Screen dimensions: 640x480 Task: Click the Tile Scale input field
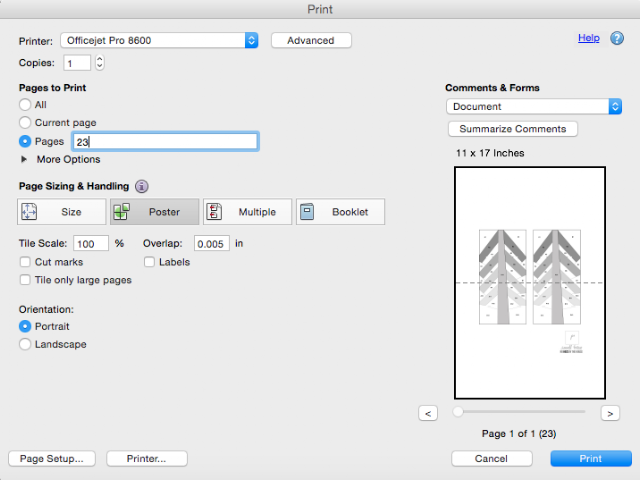point(91,243)
